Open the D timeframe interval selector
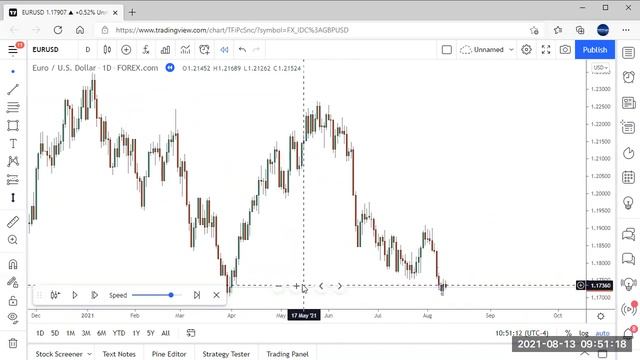The image size is (640, 360). [x=88, y=50]
